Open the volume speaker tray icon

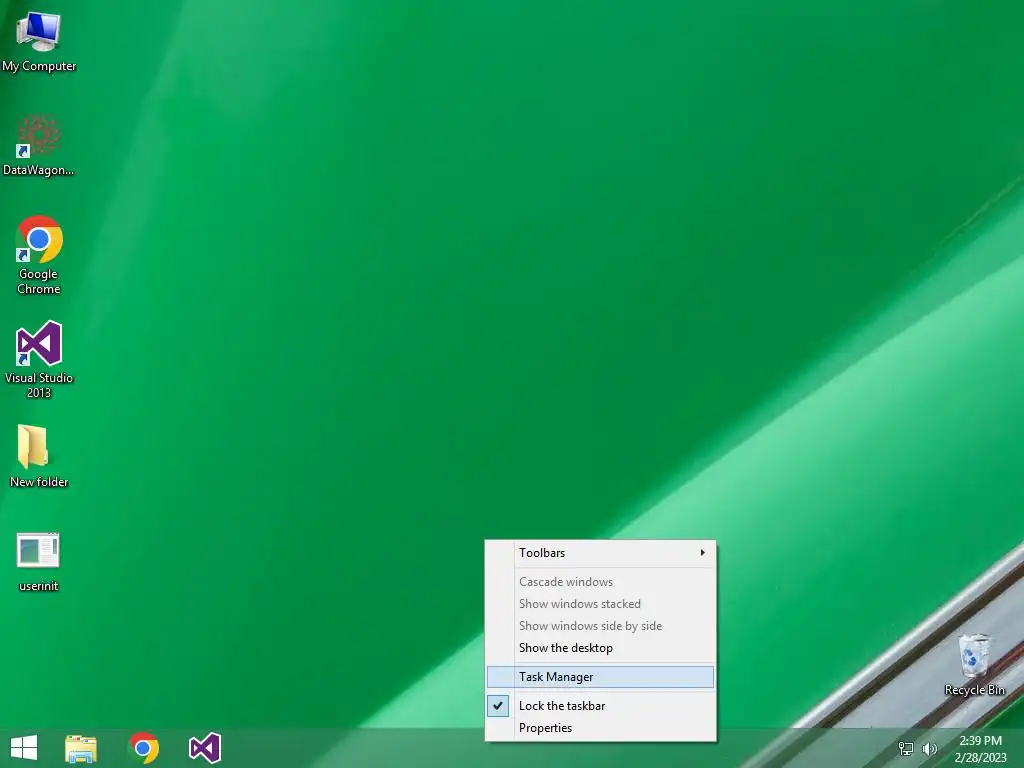929,748
